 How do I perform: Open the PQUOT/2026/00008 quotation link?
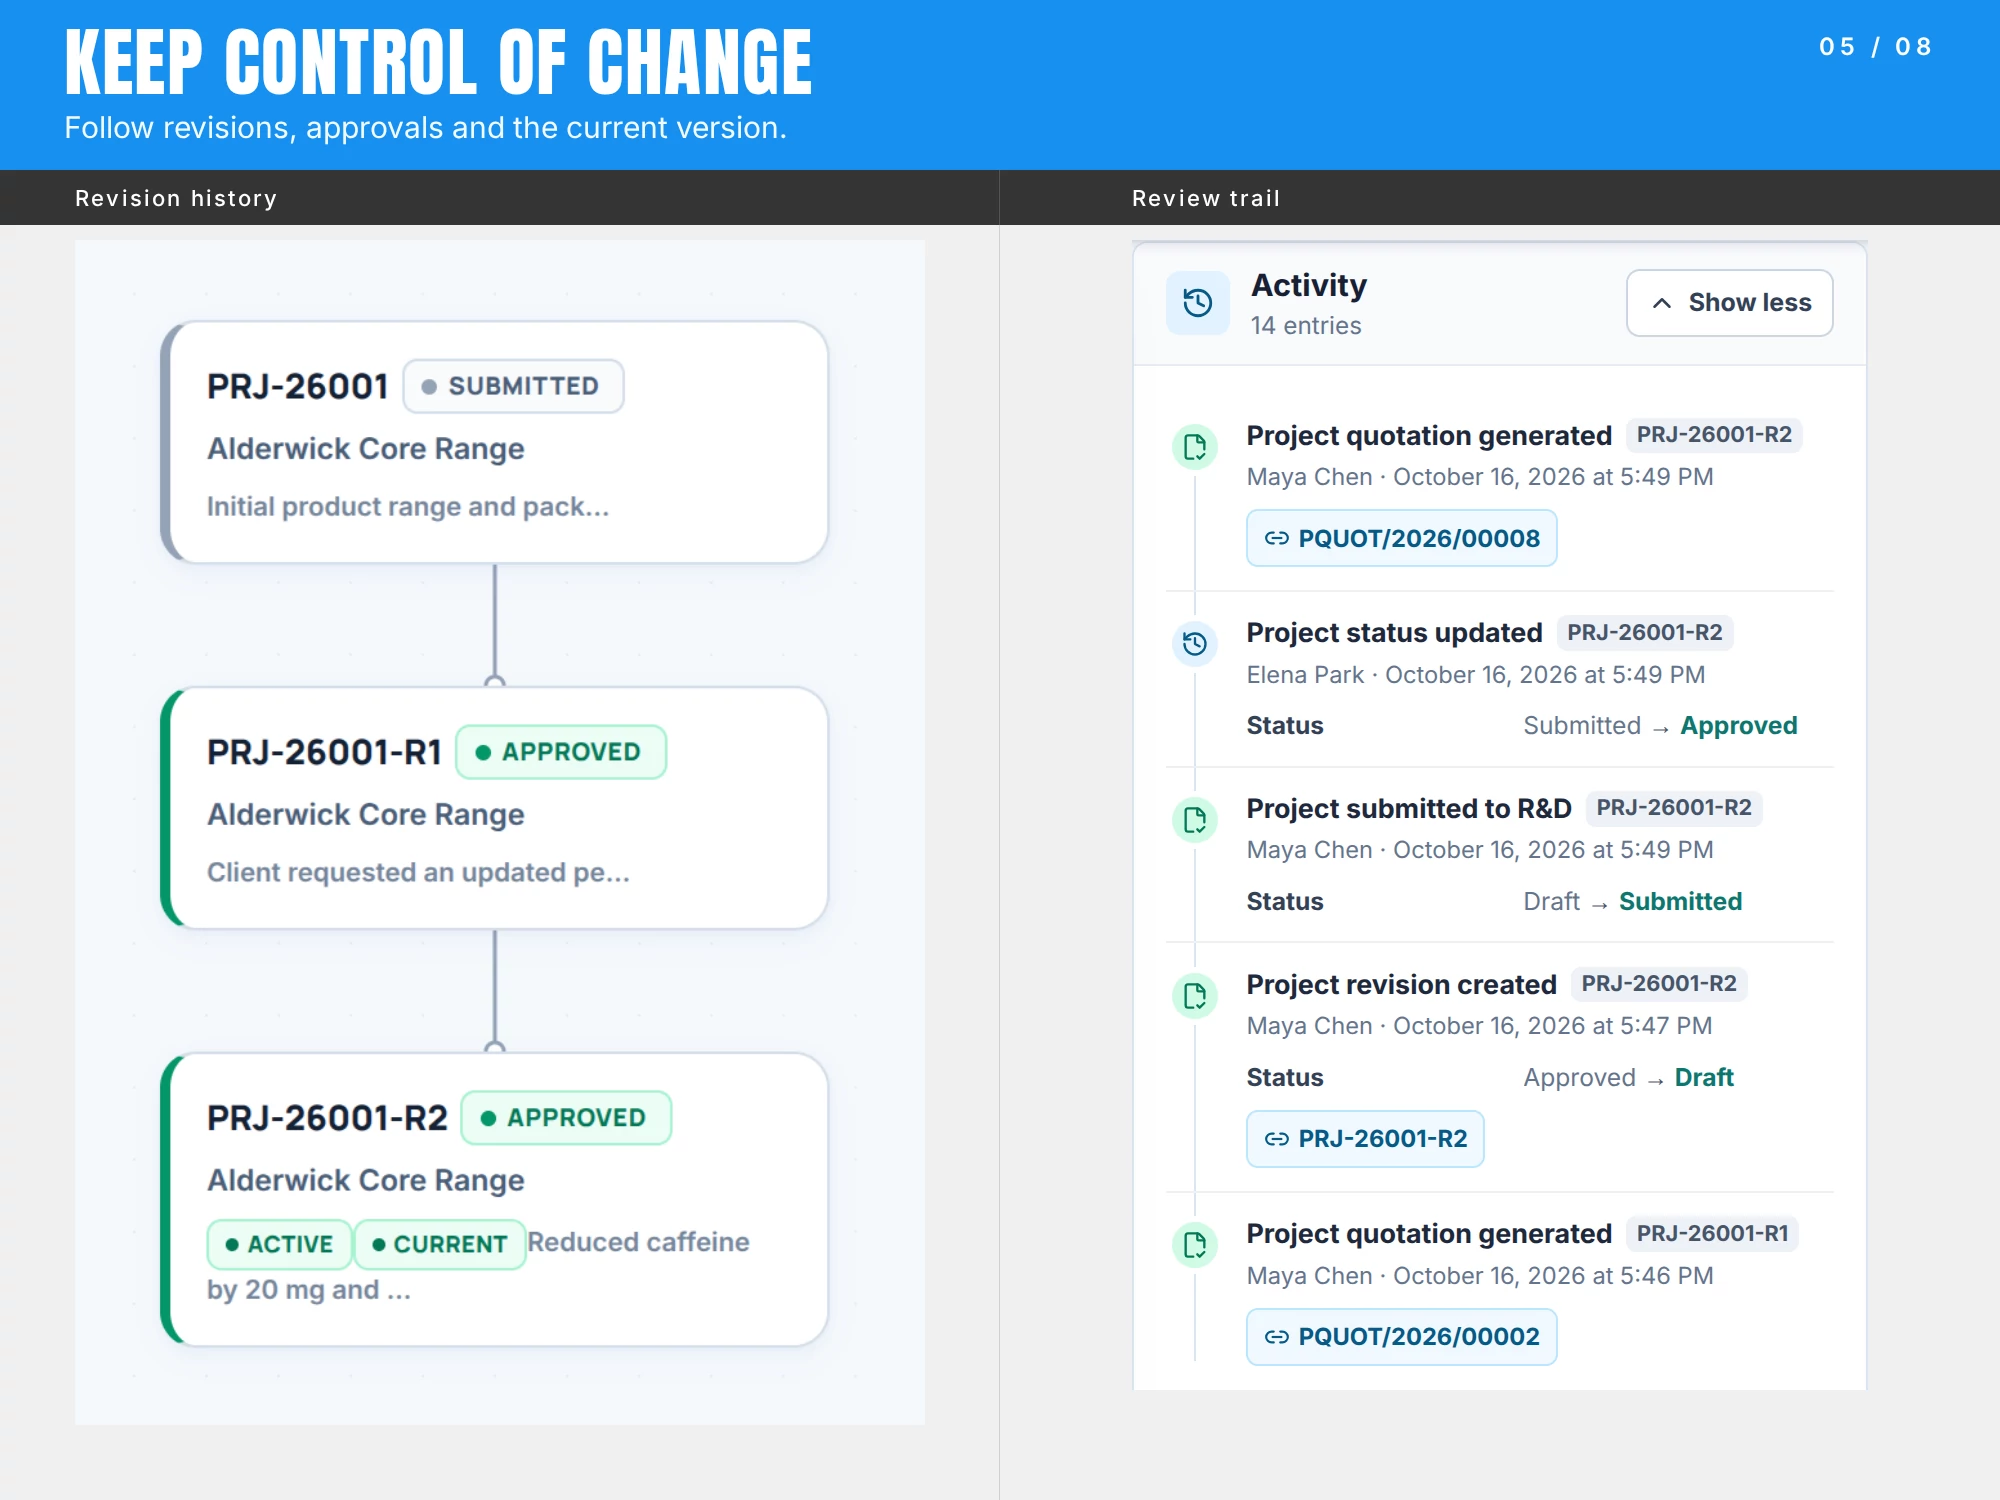1401,538
